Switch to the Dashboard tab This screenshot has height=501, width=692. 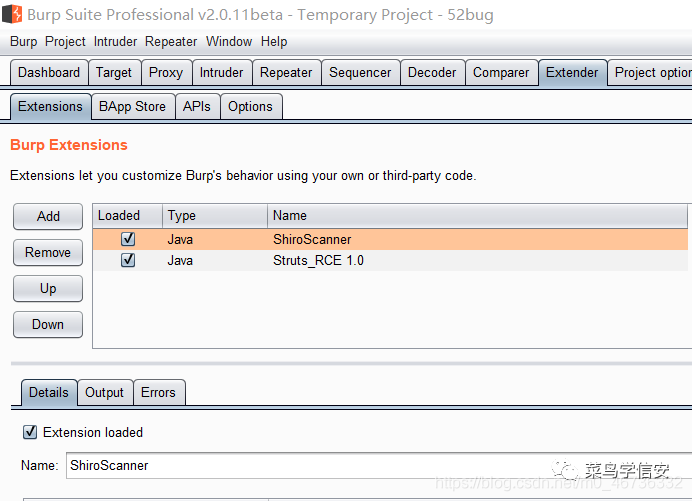pos(49,72)
